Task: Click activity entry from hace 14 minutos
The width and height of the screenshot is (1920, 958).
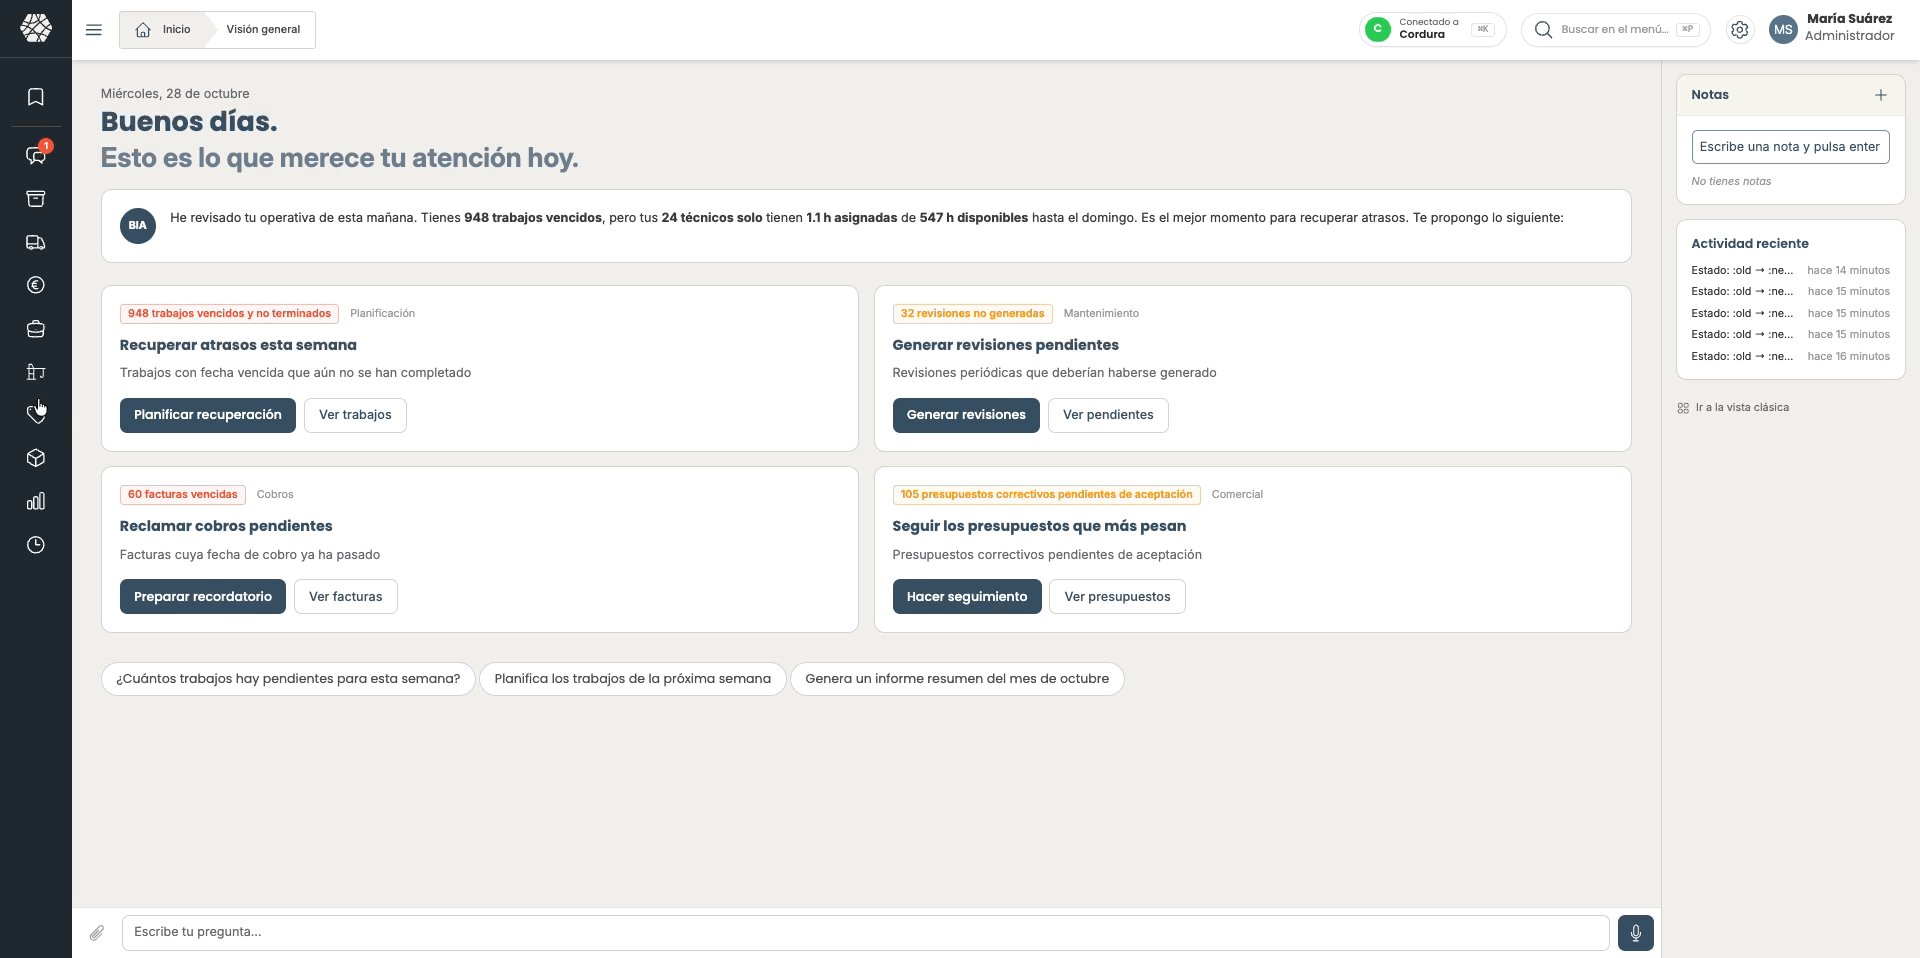Action: tap(1790, 271)
